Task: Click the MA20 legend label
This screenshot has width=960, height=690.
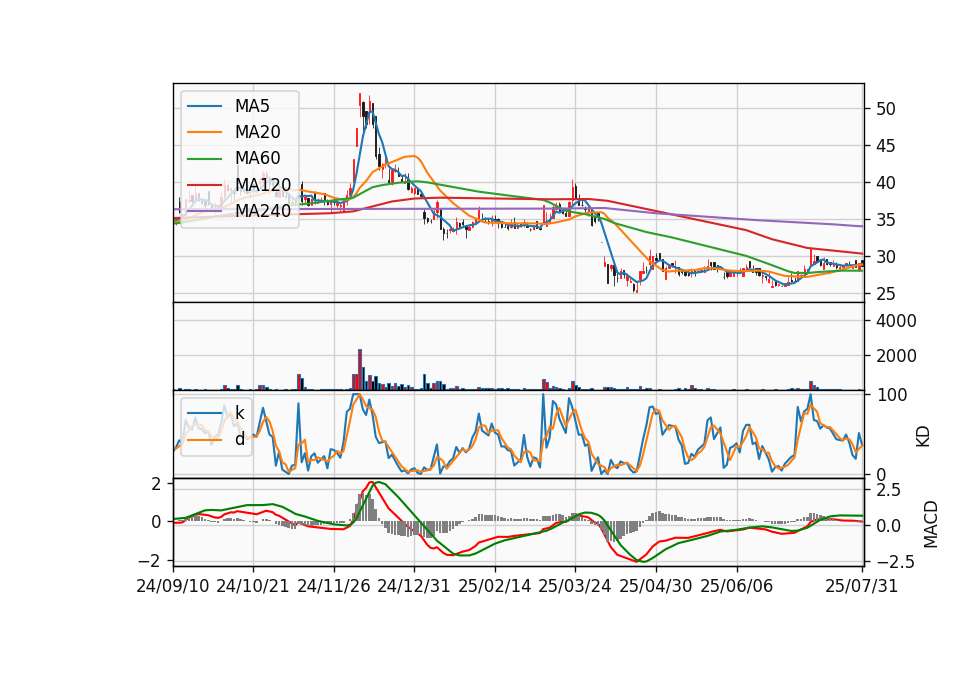Action: (x=257, y=132)
